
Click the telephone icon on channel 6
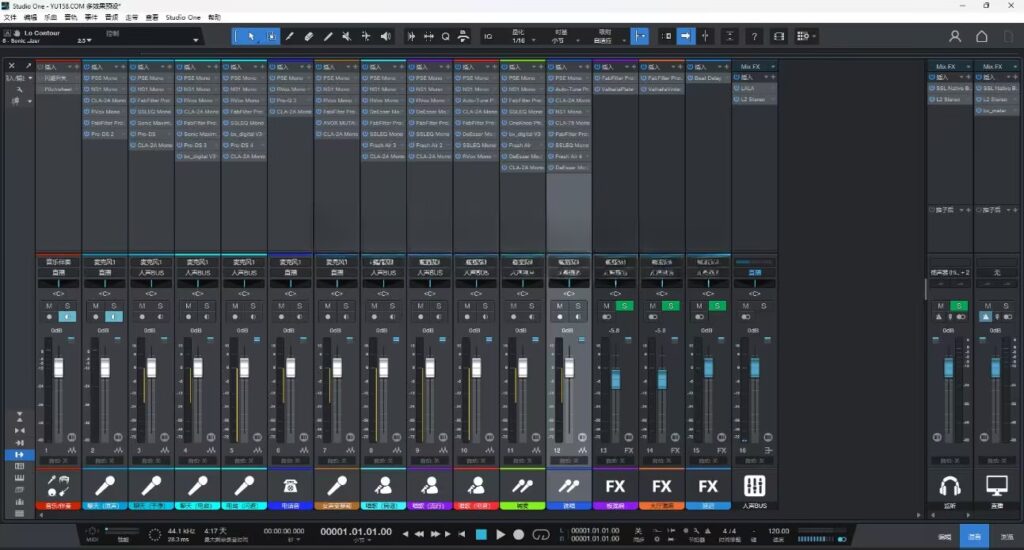(290, 486)
